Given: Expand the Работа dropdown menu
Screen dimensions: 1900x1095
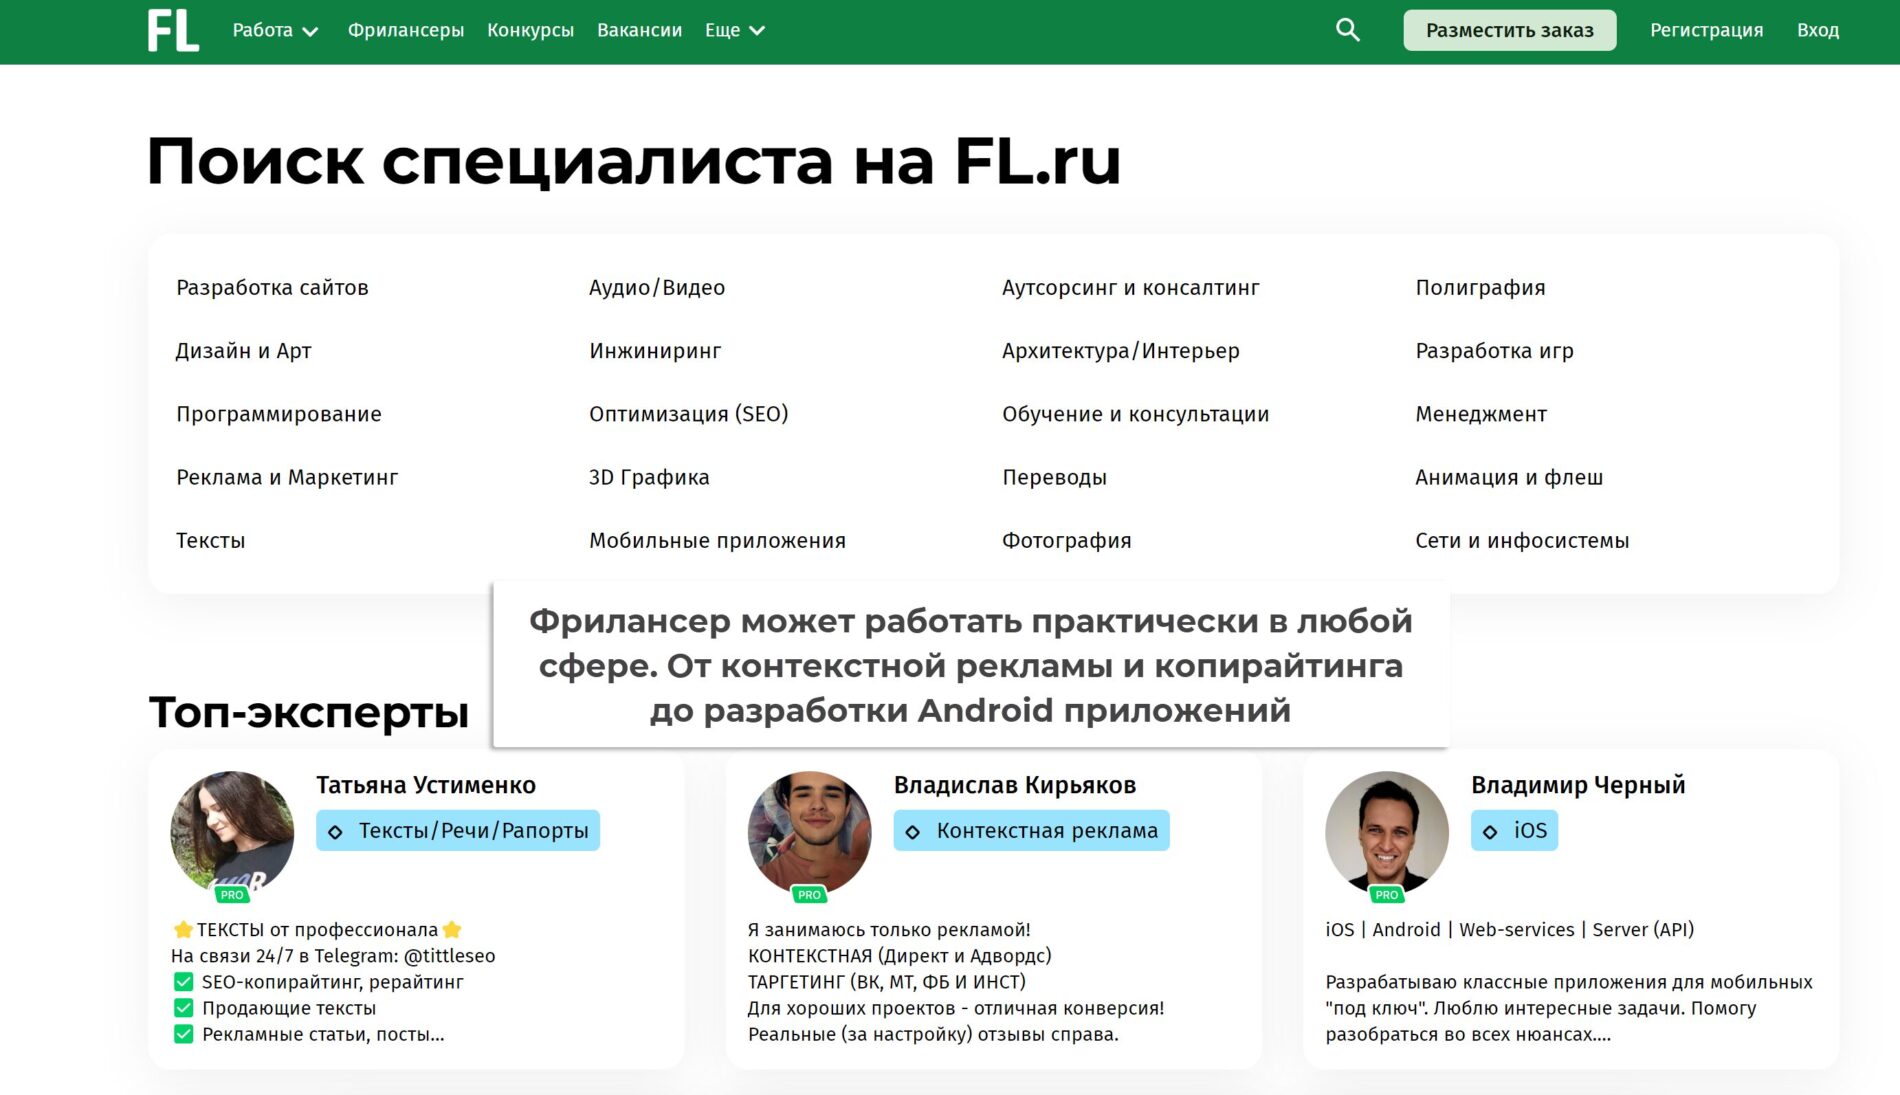Looking at the screenshot, I should (275, 31).
